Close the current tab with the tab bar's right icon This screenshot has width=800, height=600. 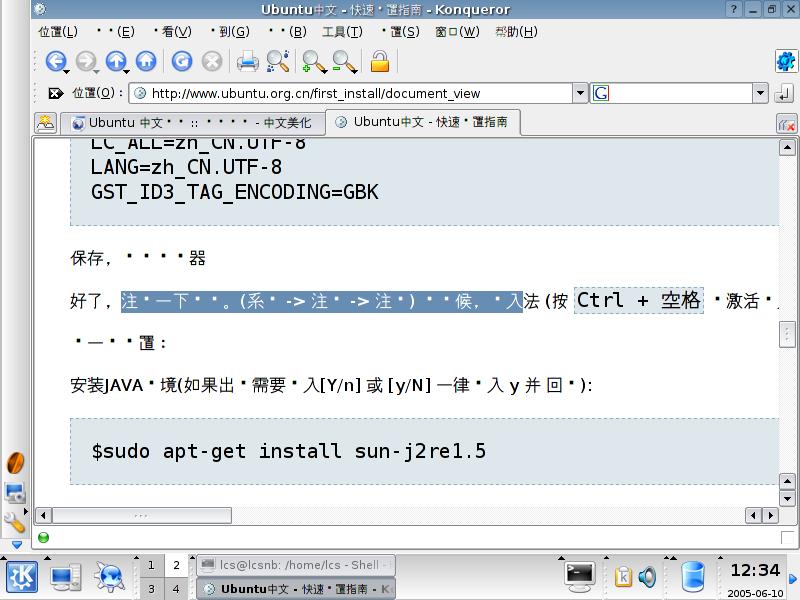tap(786, 123)
